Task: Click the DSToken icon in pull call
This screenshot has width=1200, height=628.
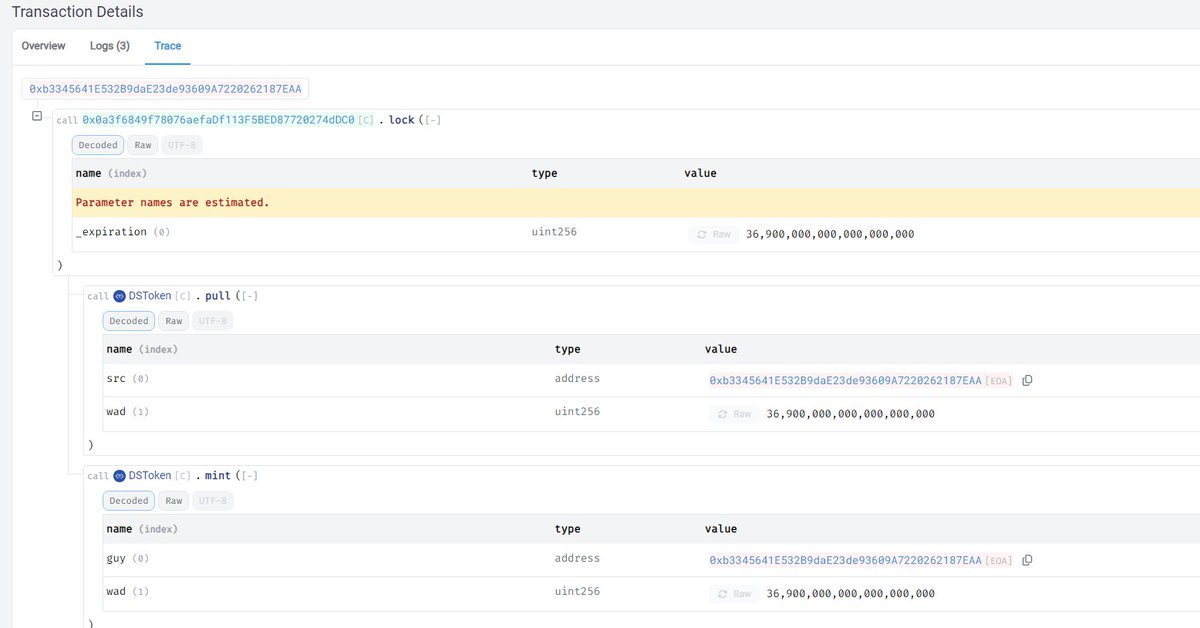Action: 119,296
